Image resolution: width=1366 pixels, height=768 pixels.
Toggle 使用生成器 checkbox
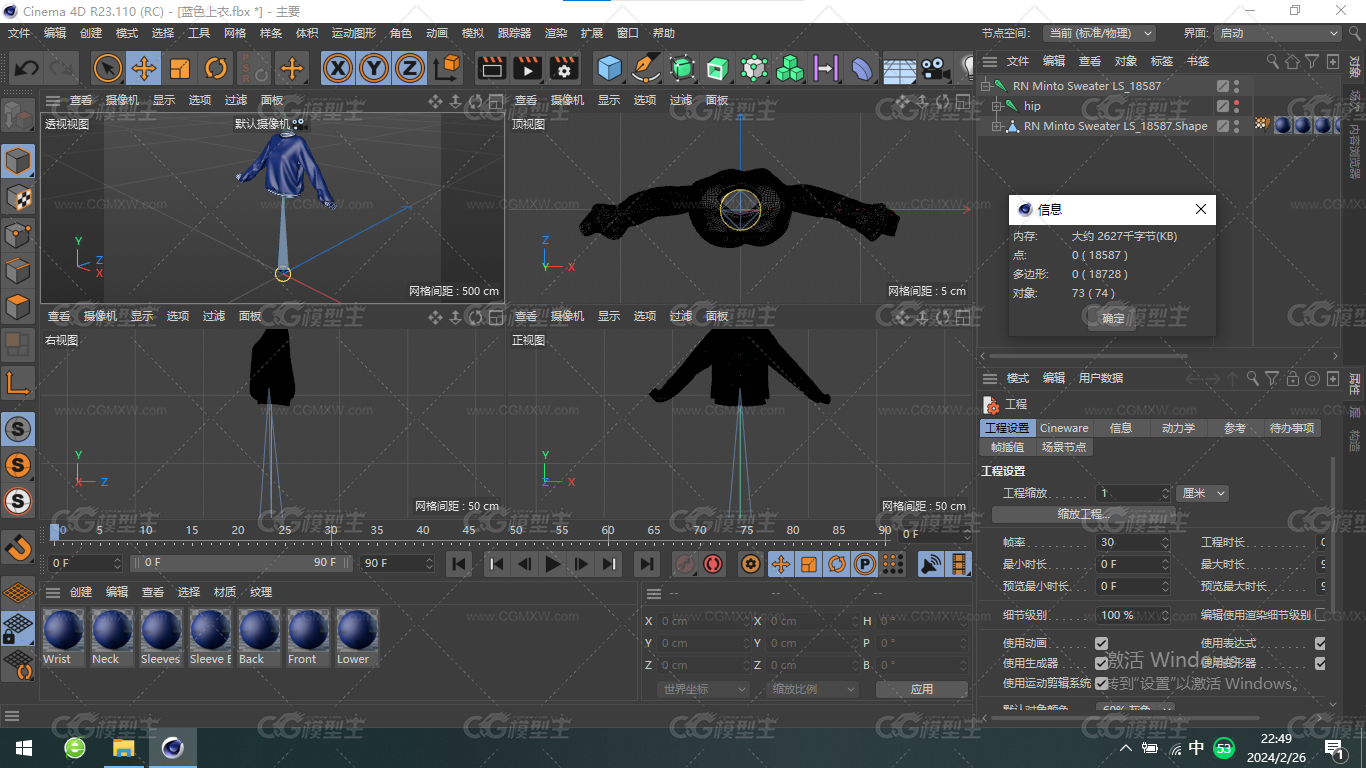point(1101,663)
